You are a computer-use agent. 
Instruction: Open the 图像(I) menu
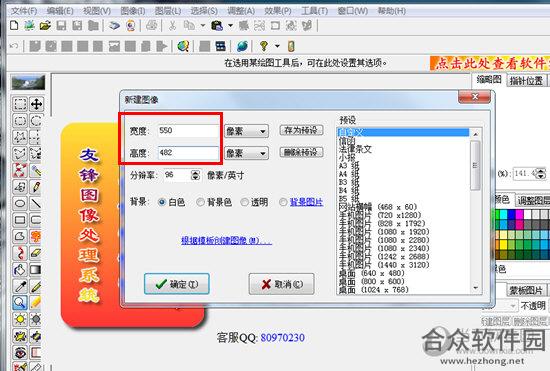[x=133, y=11]
